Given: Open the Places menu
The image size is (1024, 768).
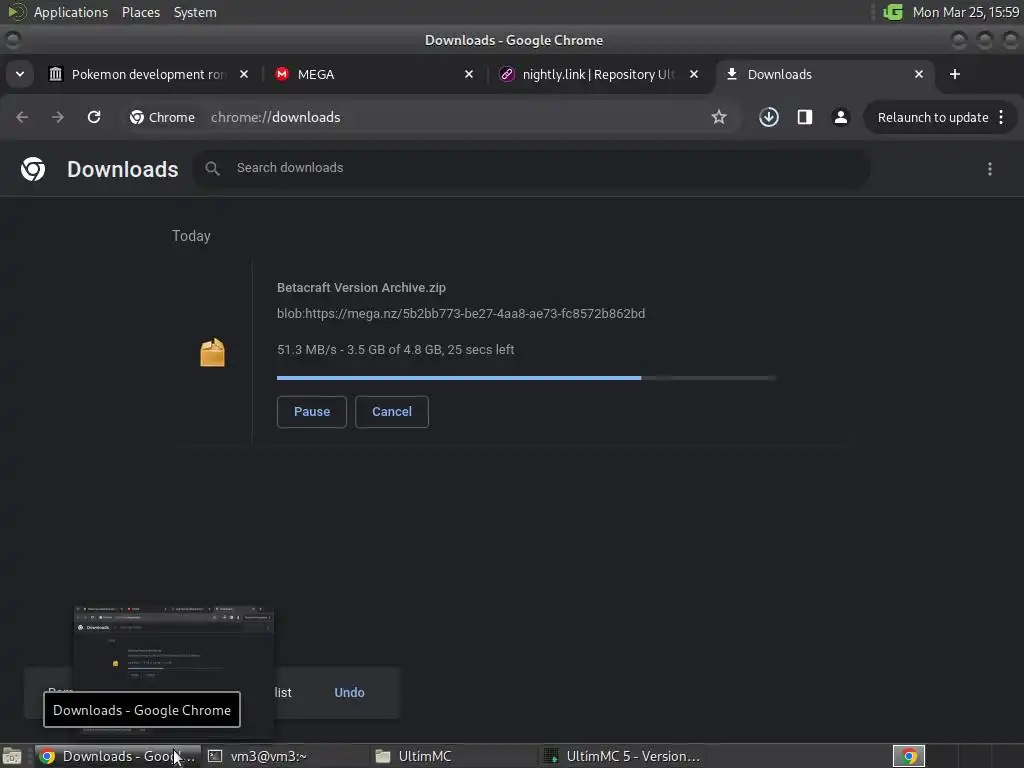Looking at the screenshot, I should [141, 12].
